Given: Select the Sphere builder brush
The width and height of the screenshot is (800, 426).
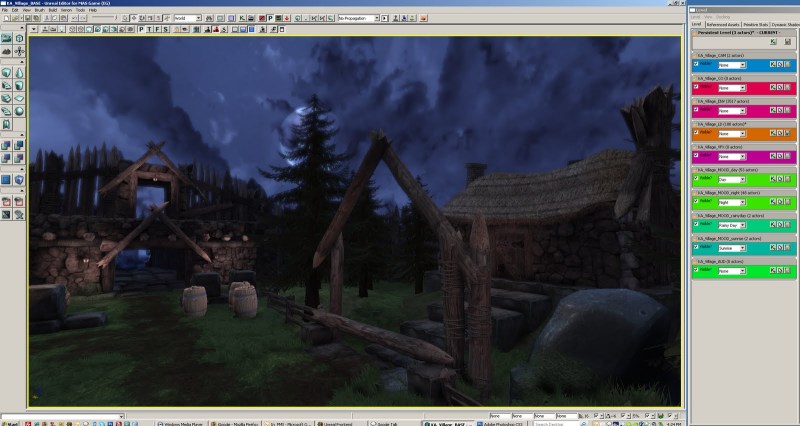Looking at the screenshot, I should tap(19, 111).
